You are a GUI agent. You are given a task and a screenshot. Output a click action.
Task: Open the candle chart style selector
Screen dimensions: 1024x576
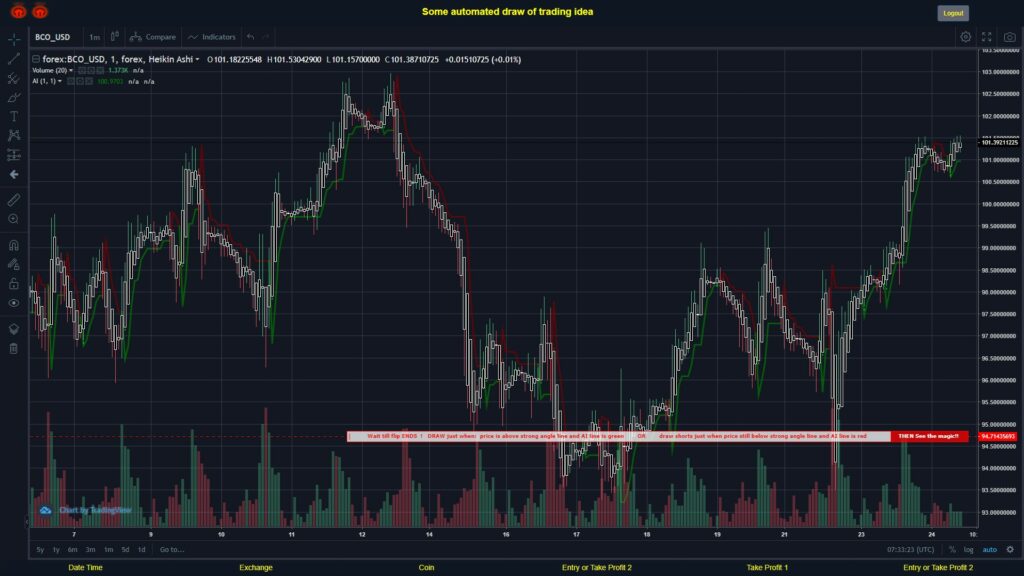[x=114, y=37]
